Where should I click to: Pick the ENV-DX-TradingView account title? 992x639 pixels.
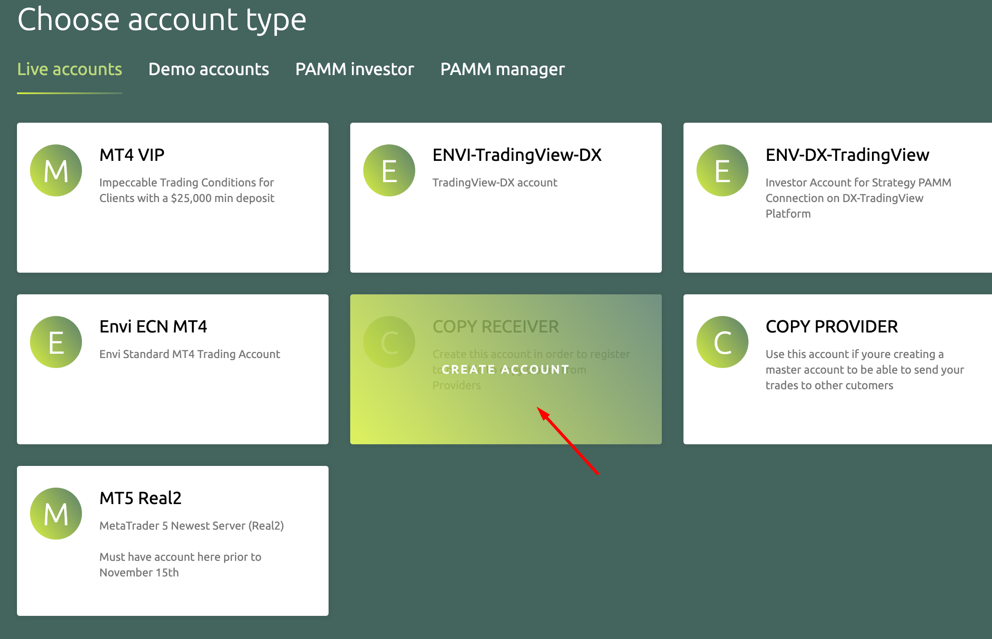(847, 155)
